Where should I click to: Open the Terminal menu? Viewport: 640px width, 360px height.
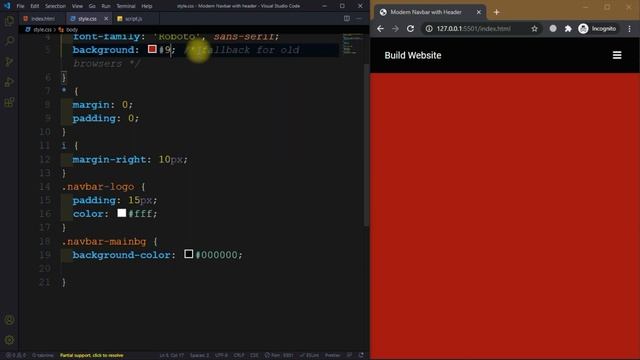(x=126, y=6)
